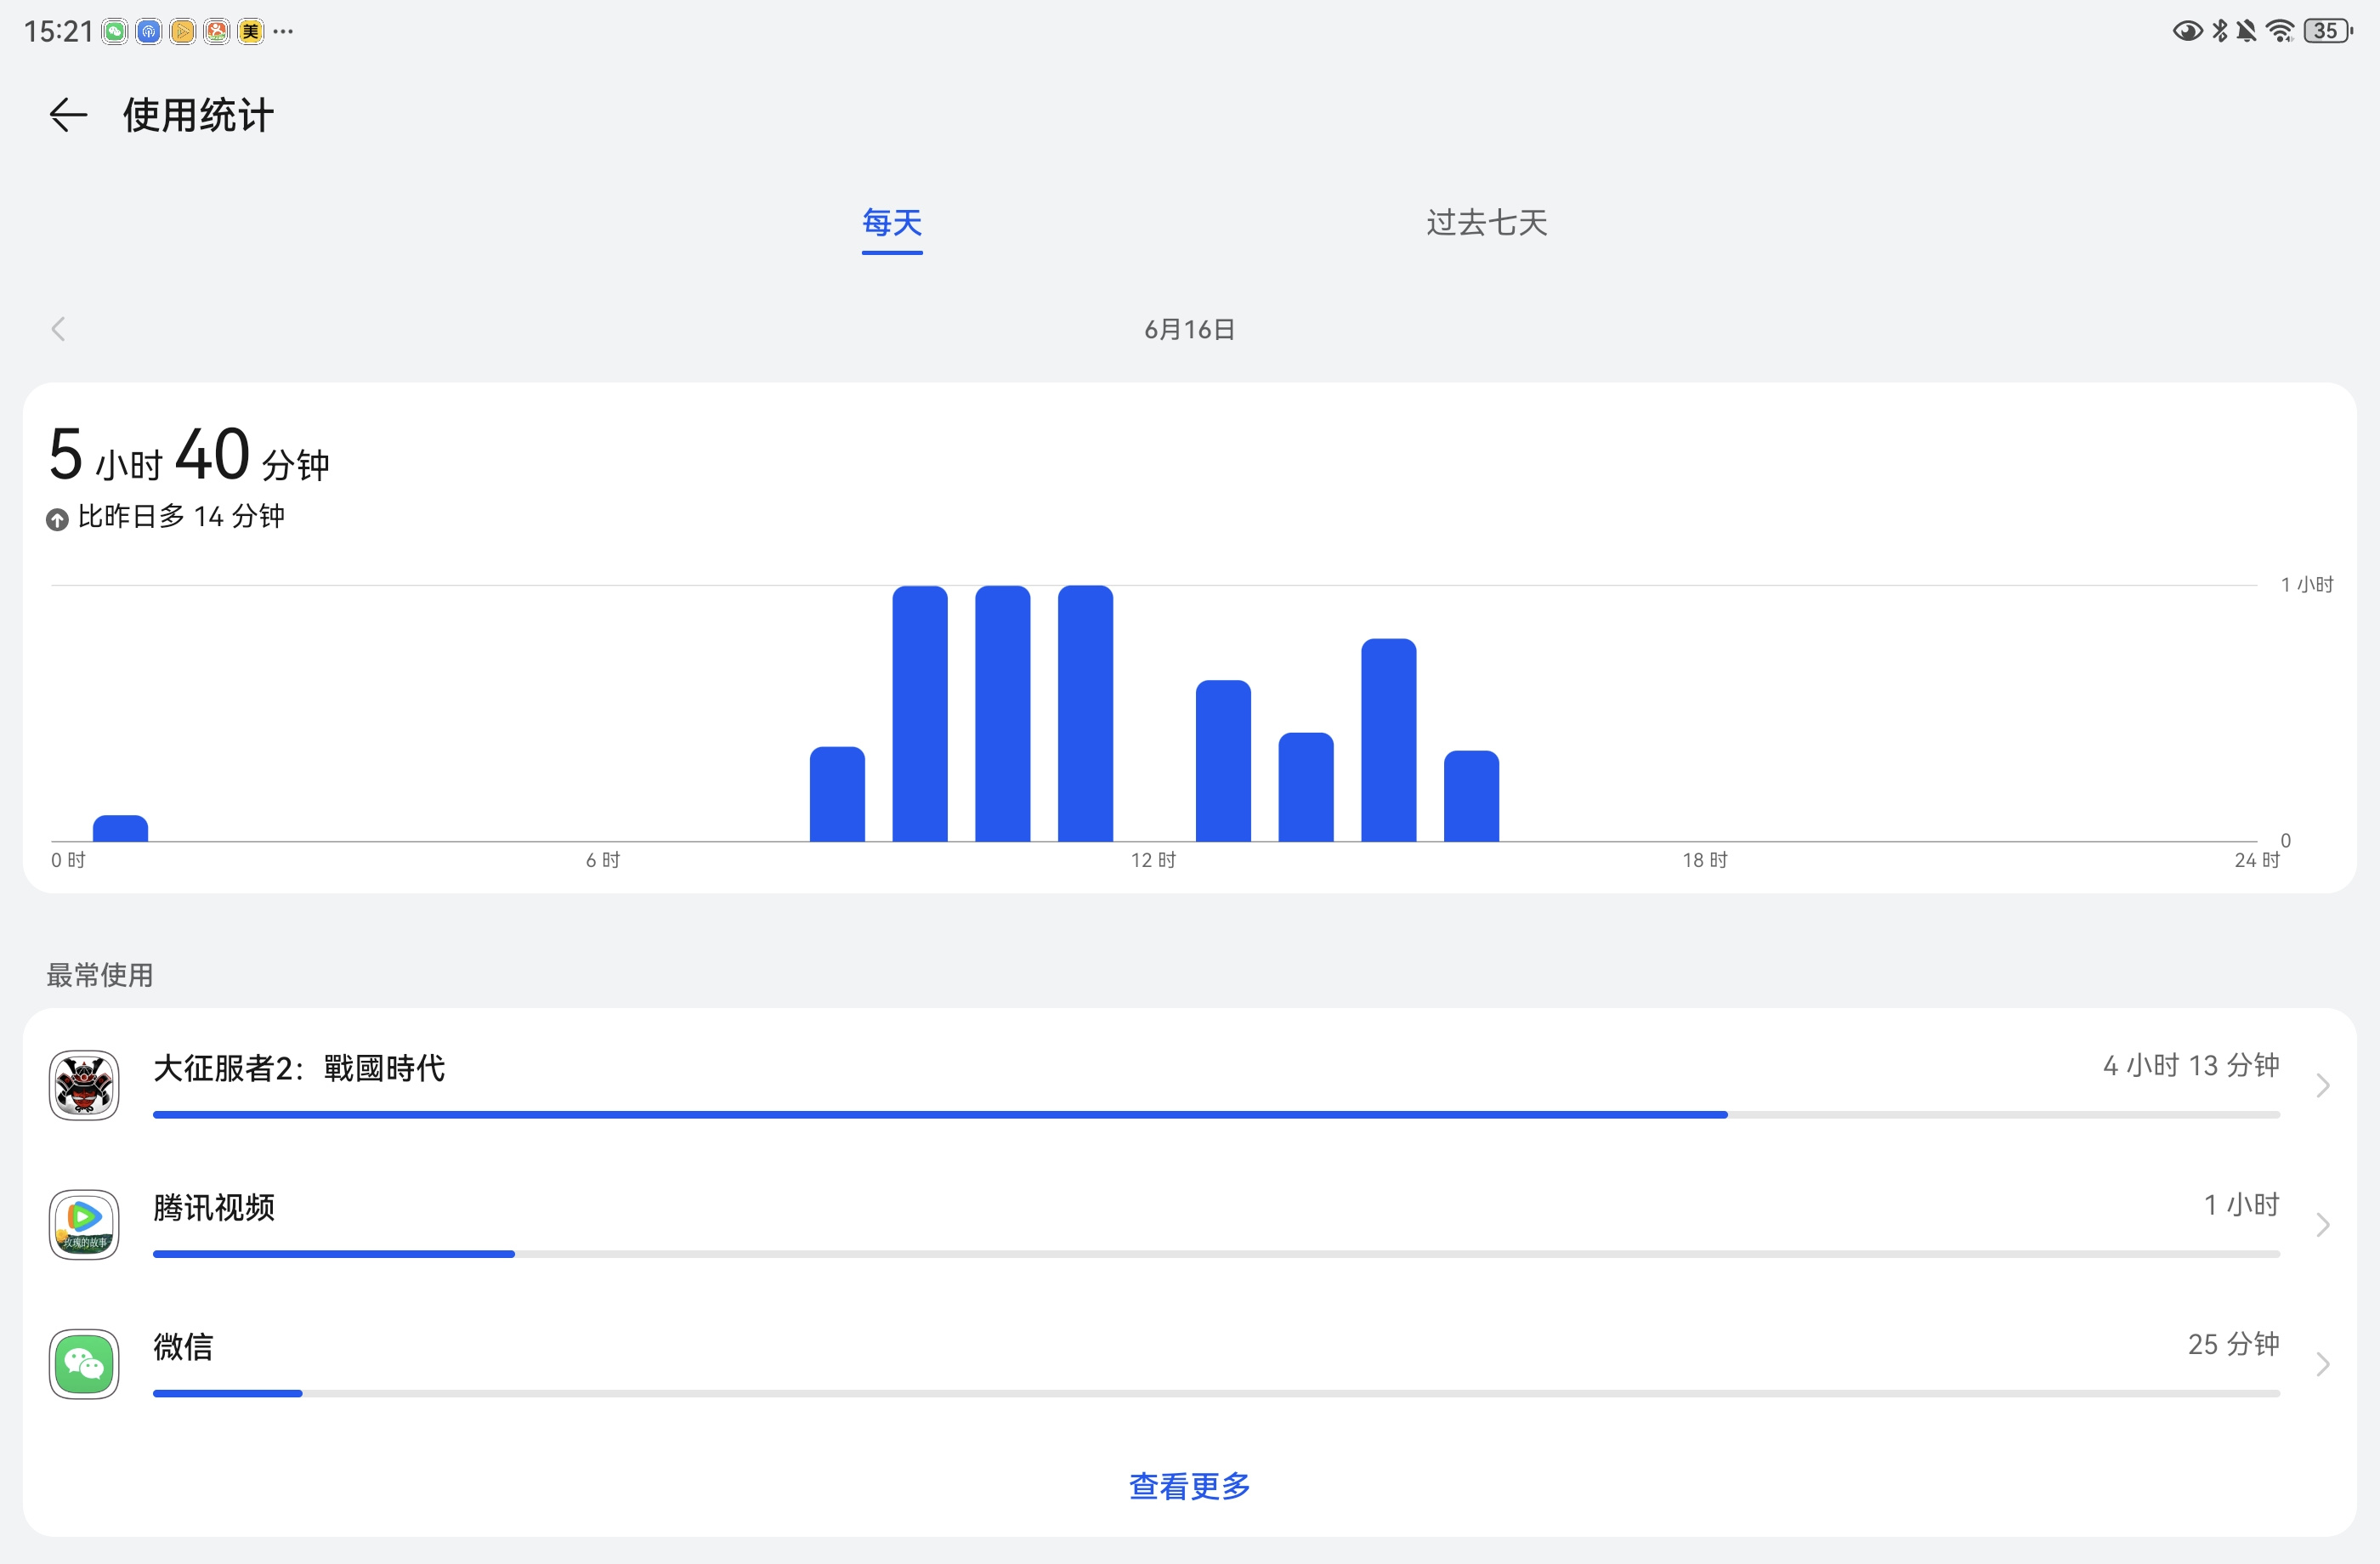Select the 腾讯视频 row title
The width and height of the screenshot is (2380, 1564).
pos(214,1207)
